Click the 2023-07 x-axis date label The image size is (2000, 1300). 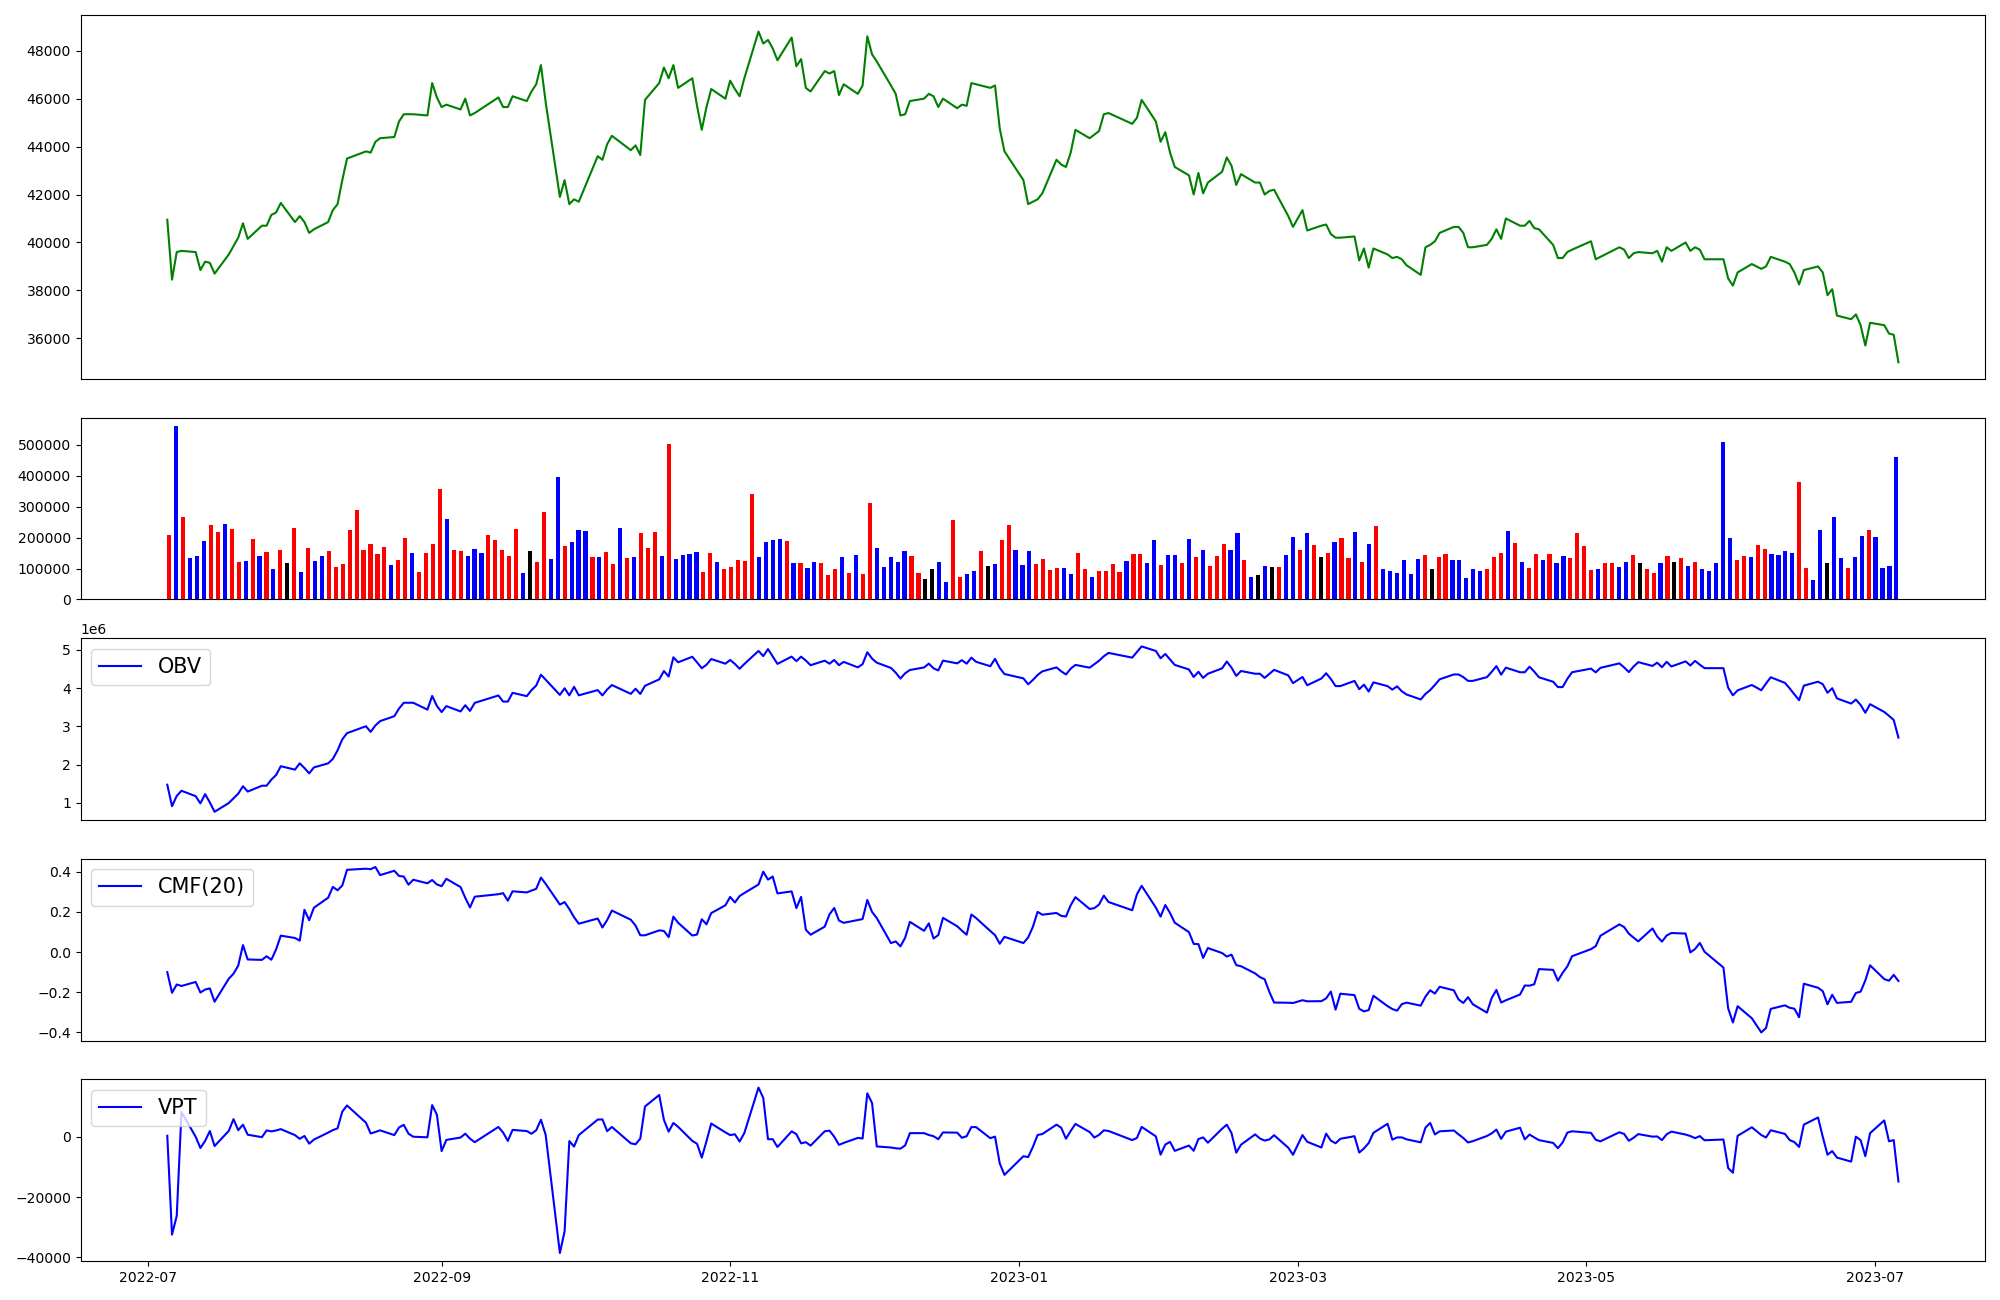click(1874, 1276)
